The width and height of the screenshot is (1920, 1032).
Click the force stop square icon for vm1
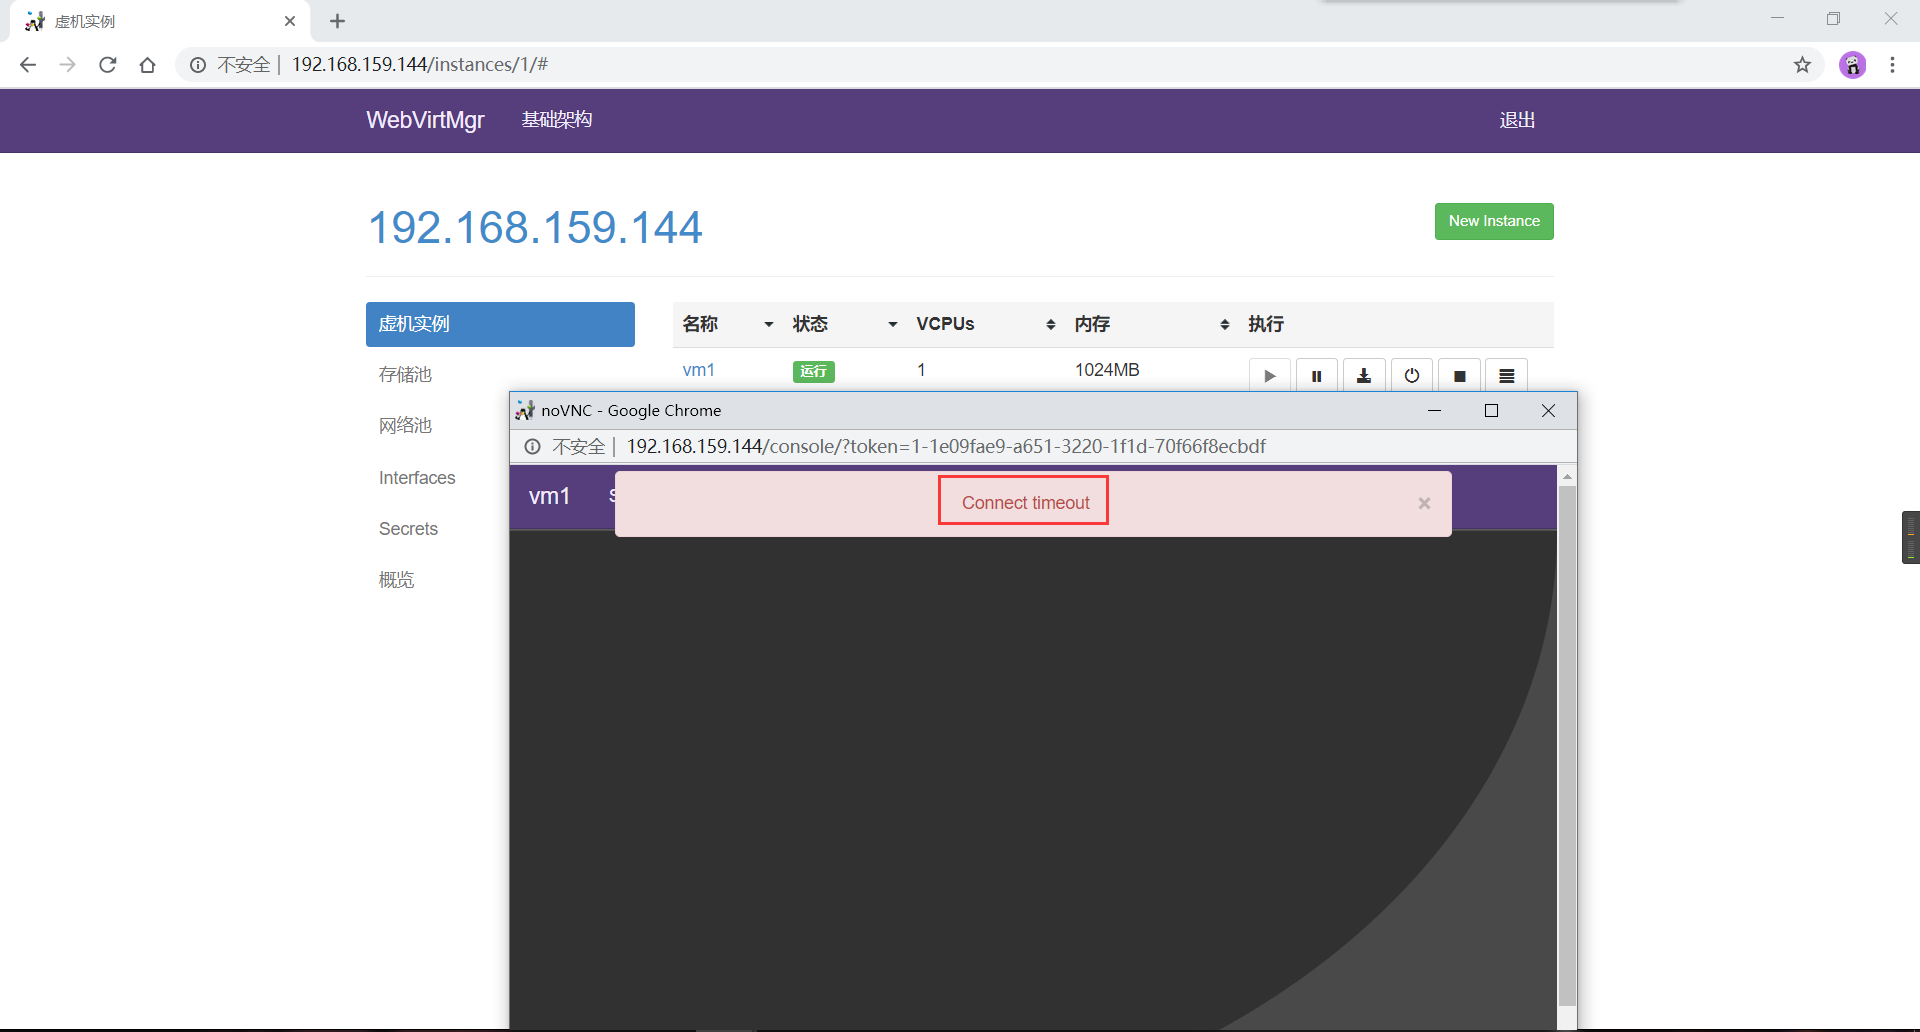point(1459,375)
